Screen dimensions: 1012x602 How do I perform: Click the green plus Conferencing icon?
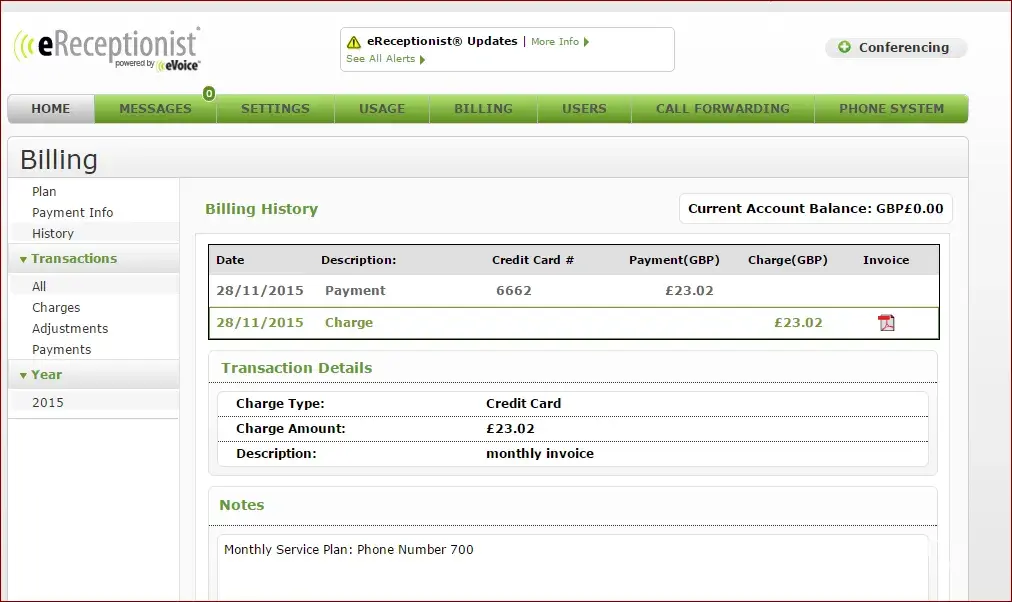[x=845, y=47]
